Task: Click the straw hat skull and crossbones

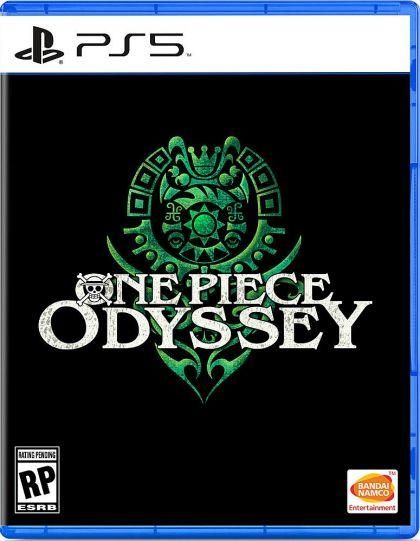Action: (x=94, y=289)
